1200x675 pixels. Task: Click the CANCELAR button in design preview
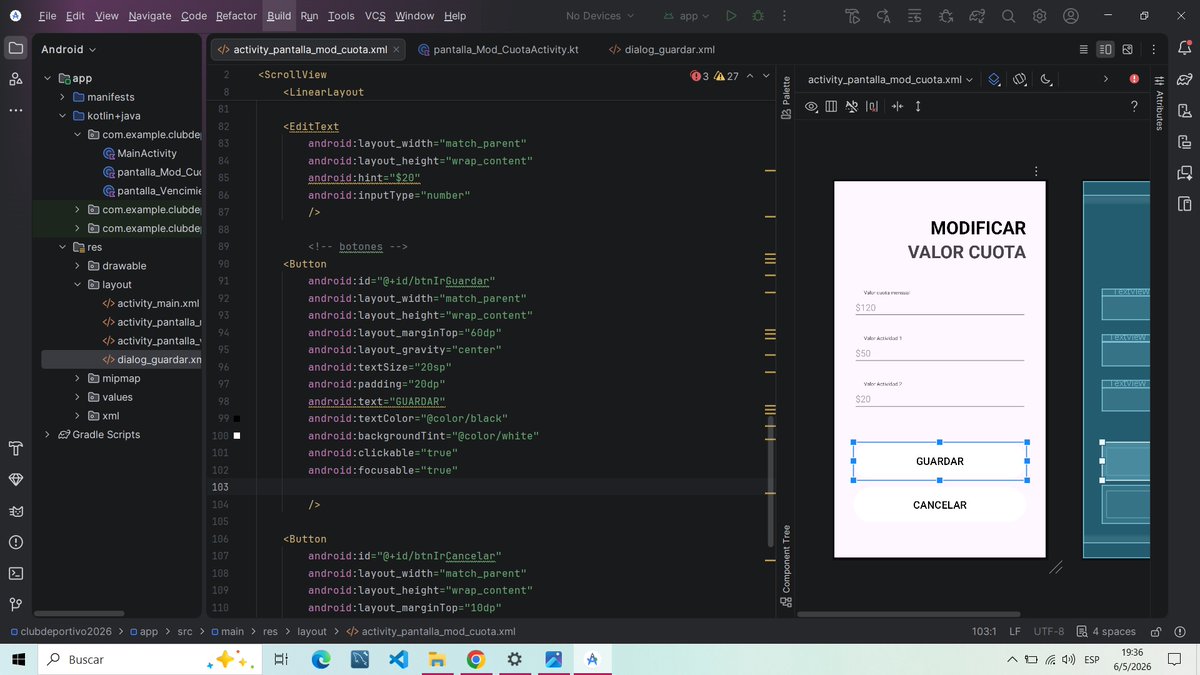[x=940, y=505]
